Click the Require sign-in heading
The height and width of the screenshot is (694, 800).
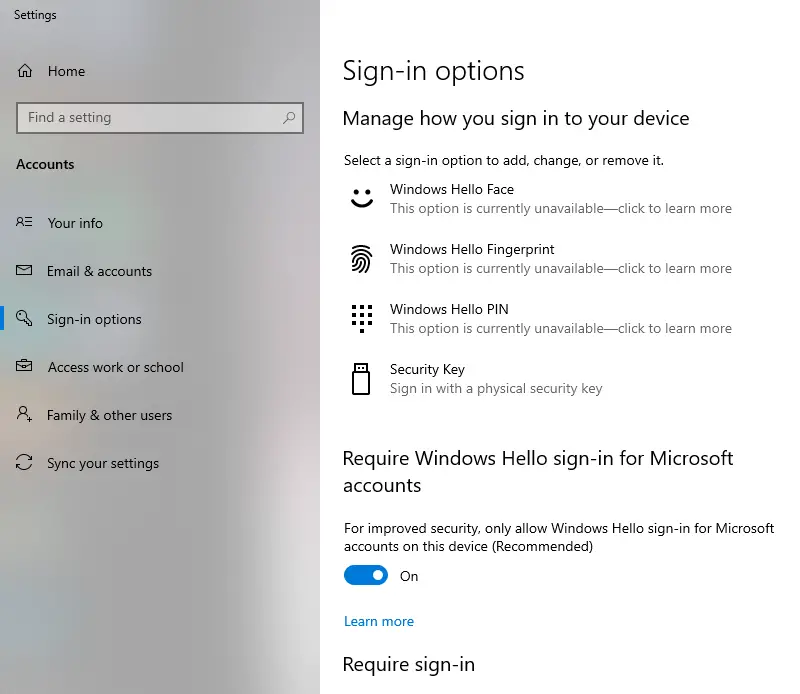(x=409, y=664)
